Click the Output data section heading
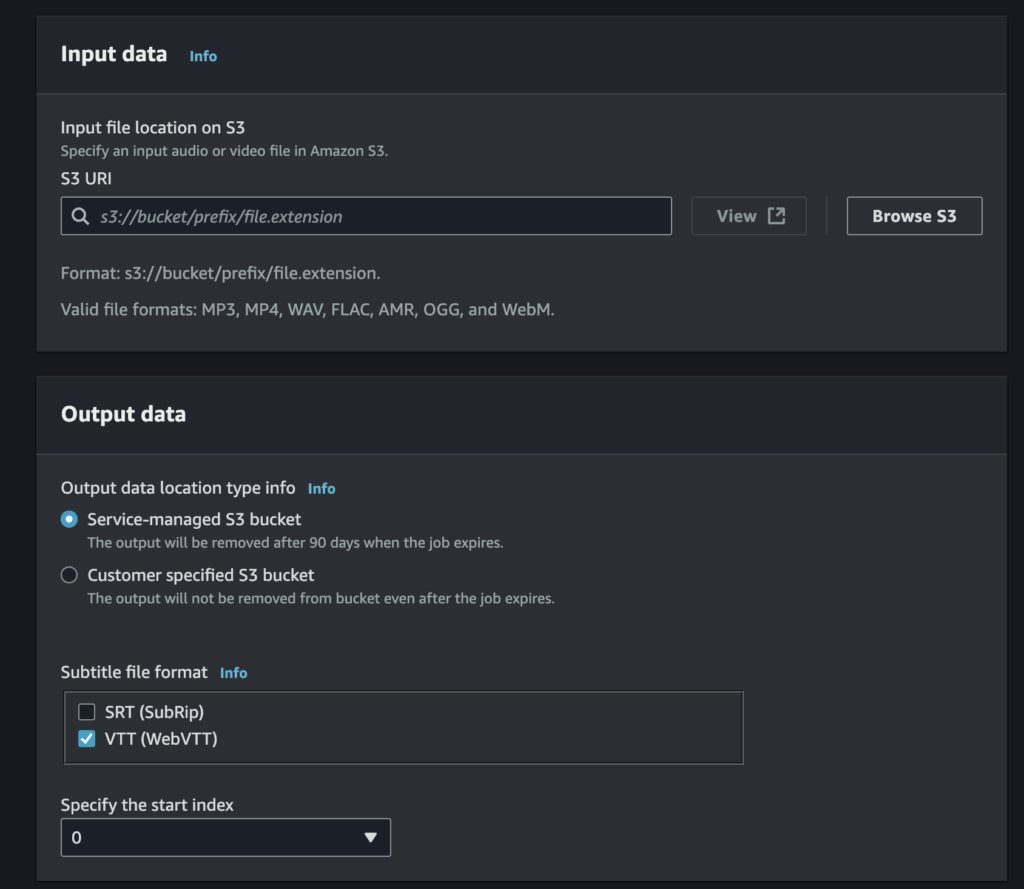Image resolution: width=1024 pixels, height=889 pixels. coord(123,414)
